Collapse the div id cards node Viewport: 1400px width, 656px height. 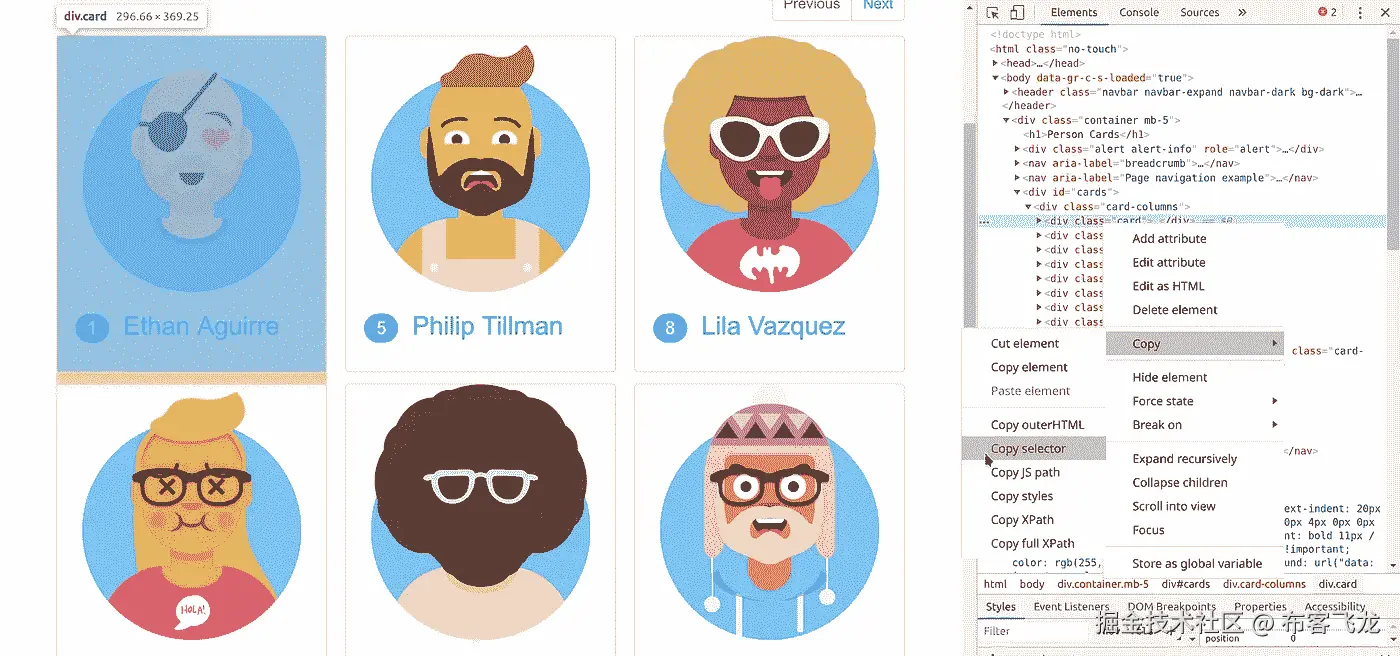coord(1017,193)
